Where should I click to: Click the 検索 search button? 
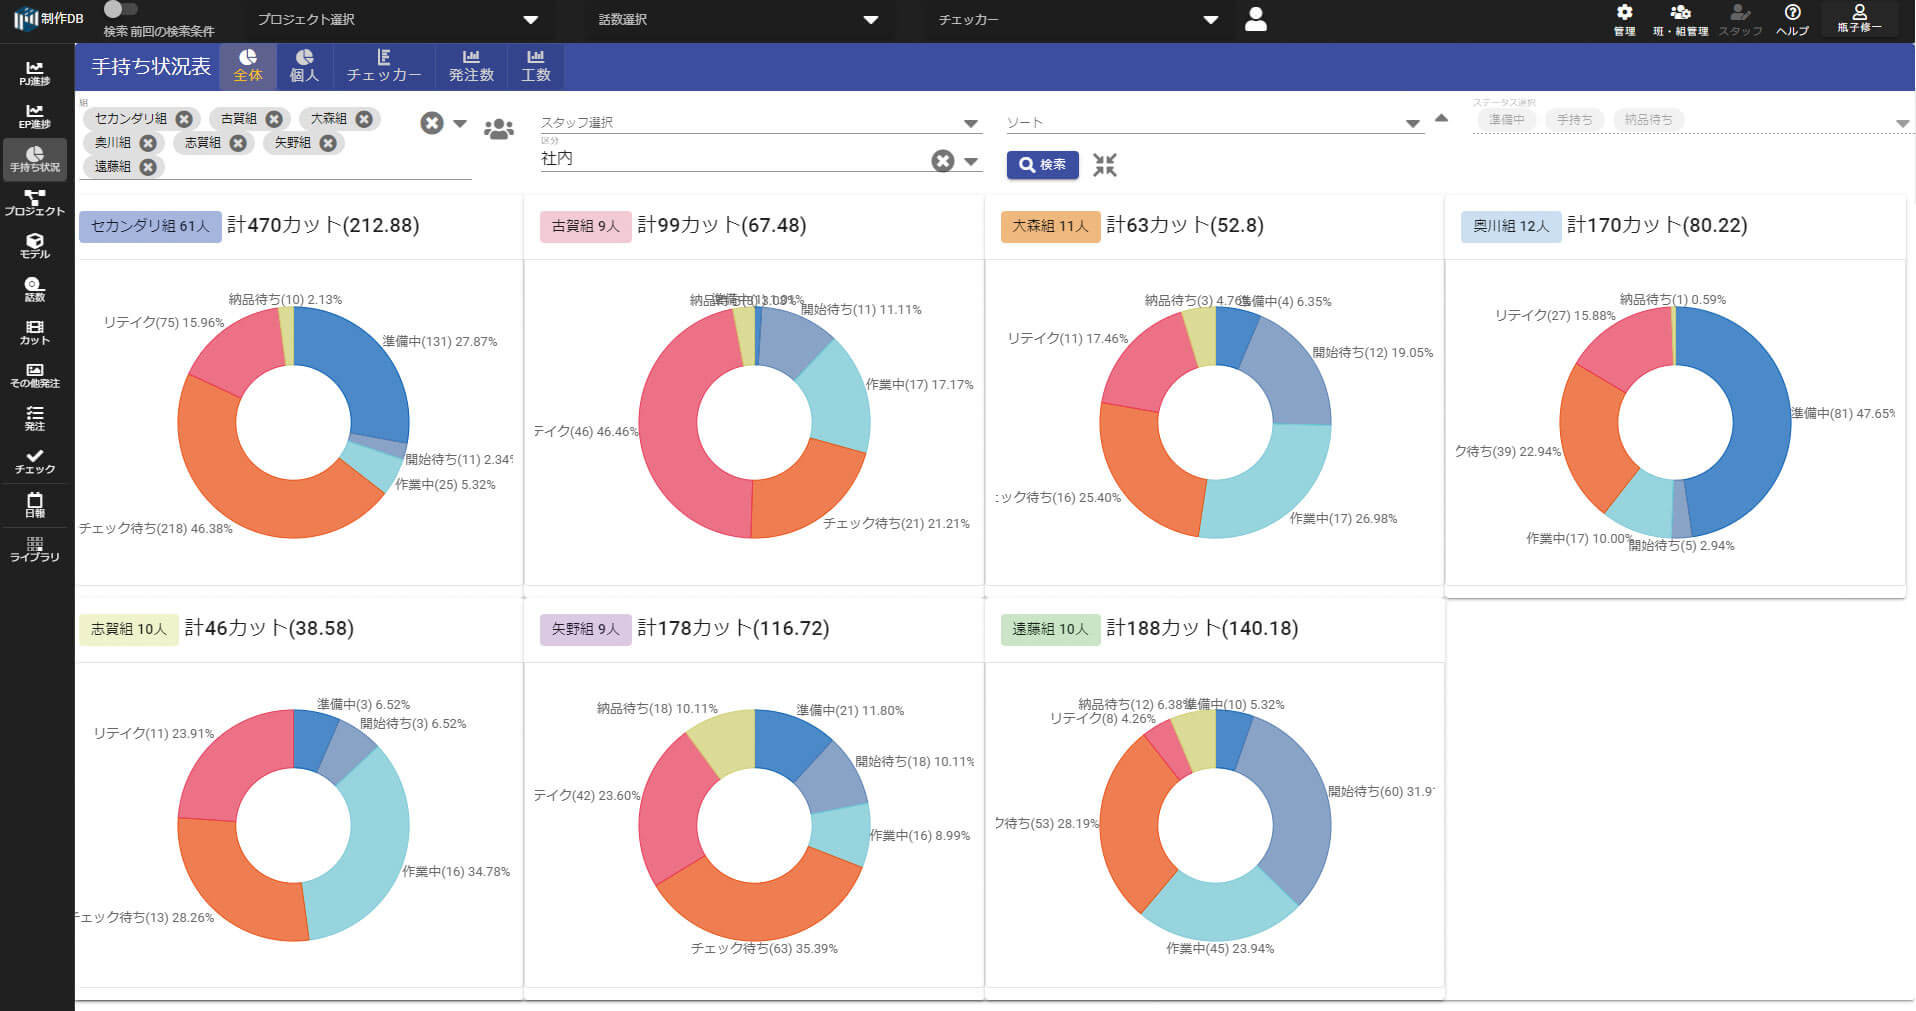pos(1042,165)
